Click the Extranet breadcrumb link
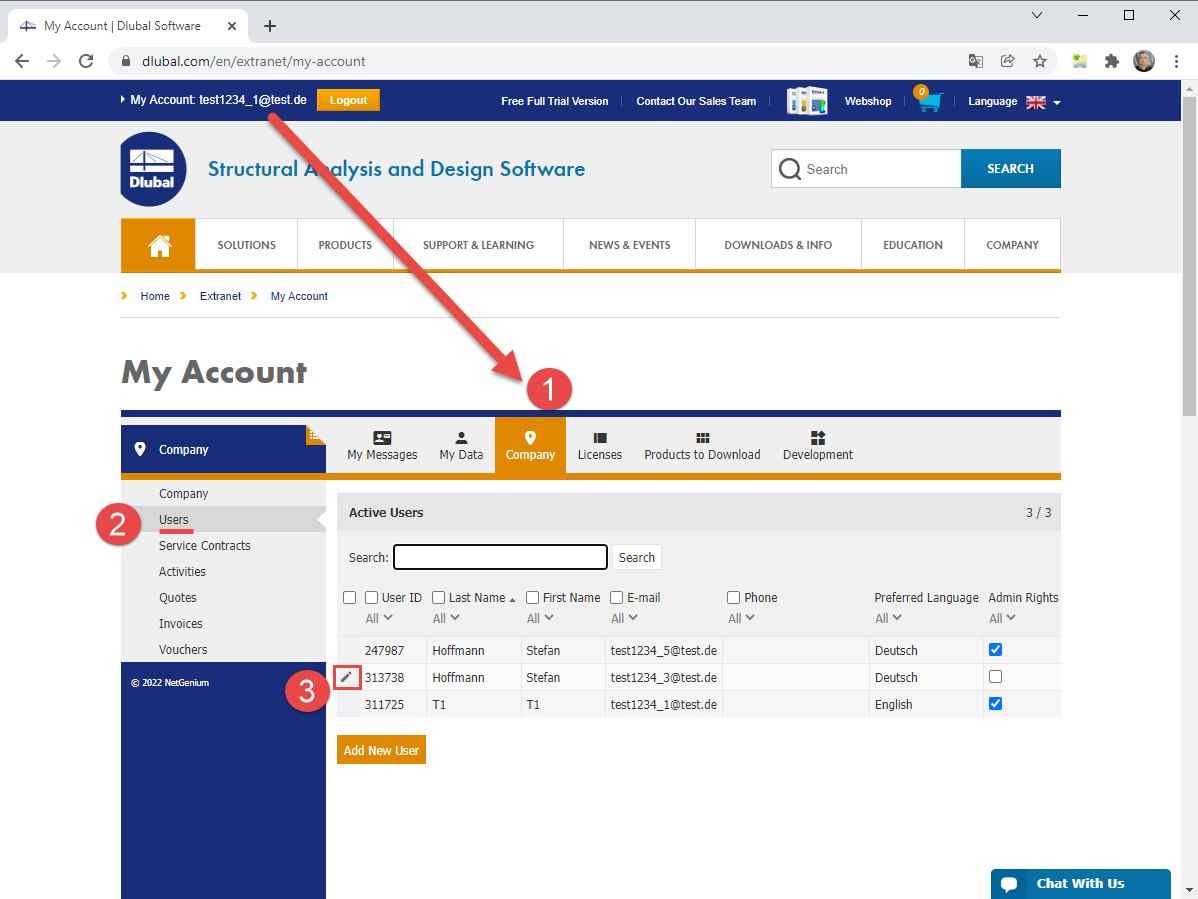 pos(220,296)
